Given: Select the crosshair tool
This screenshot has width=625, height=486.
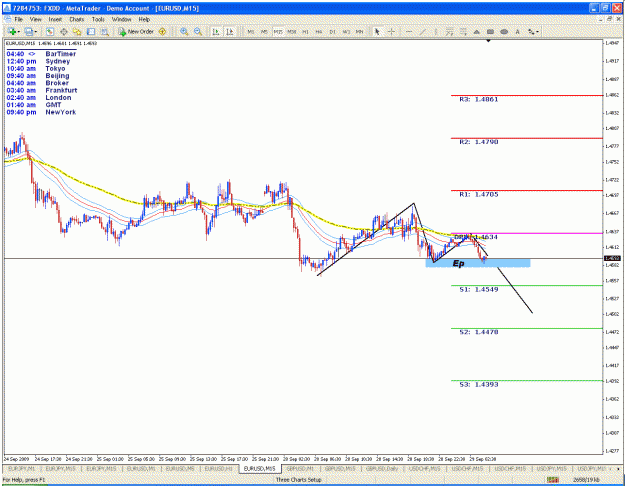Looking at the screenshot, I should [x=391, y=31].
